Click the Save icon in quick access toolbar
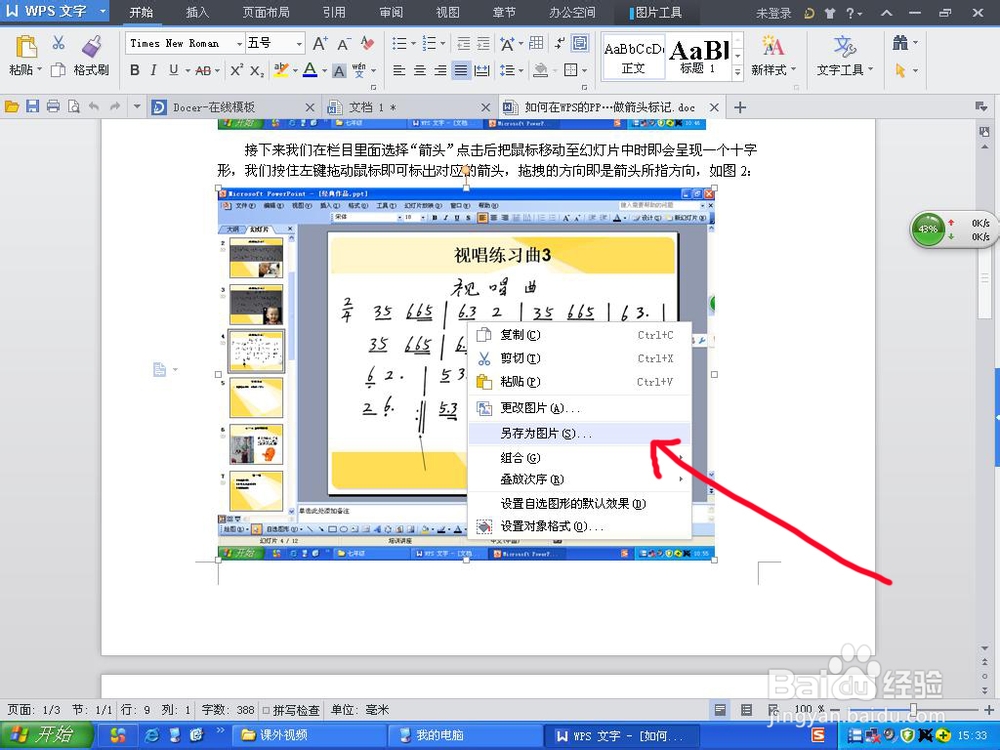 pyautogui.click(x=33, y=106)
